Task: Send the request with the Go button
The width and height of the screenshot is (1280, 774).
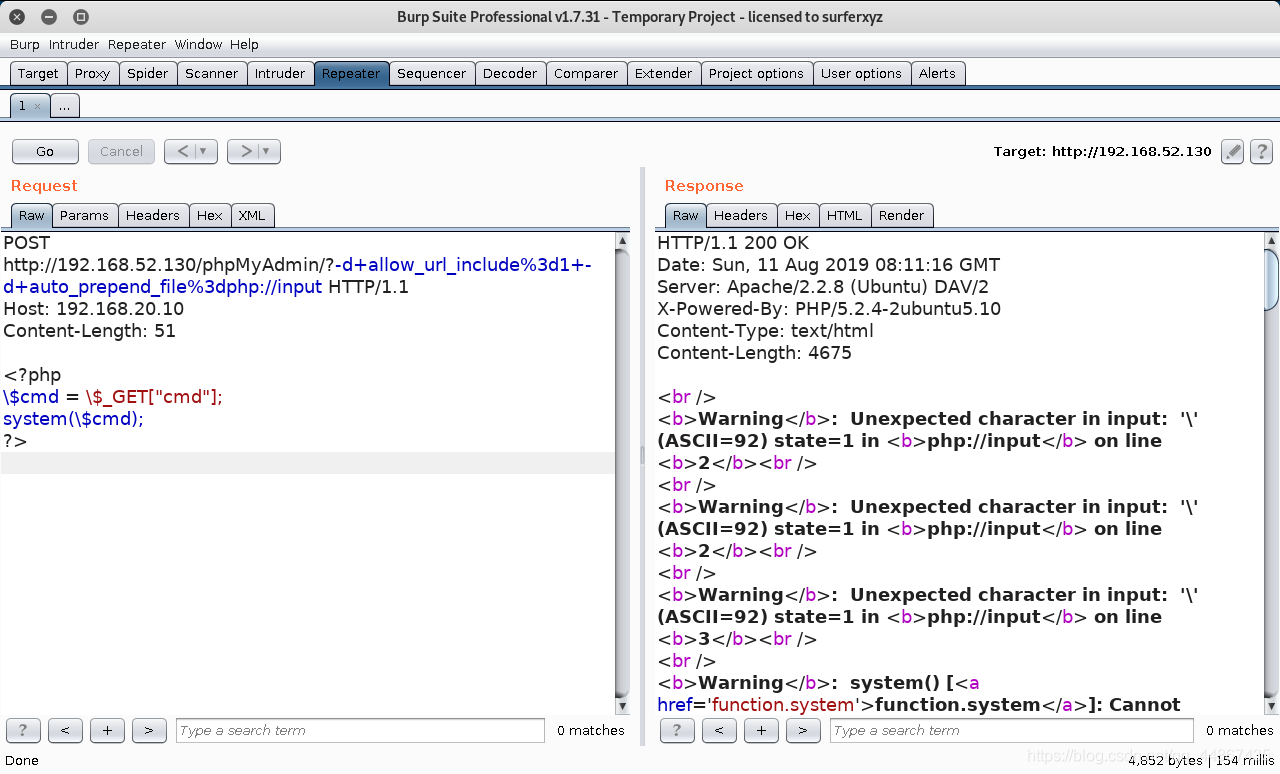Action: click(45, 152)
